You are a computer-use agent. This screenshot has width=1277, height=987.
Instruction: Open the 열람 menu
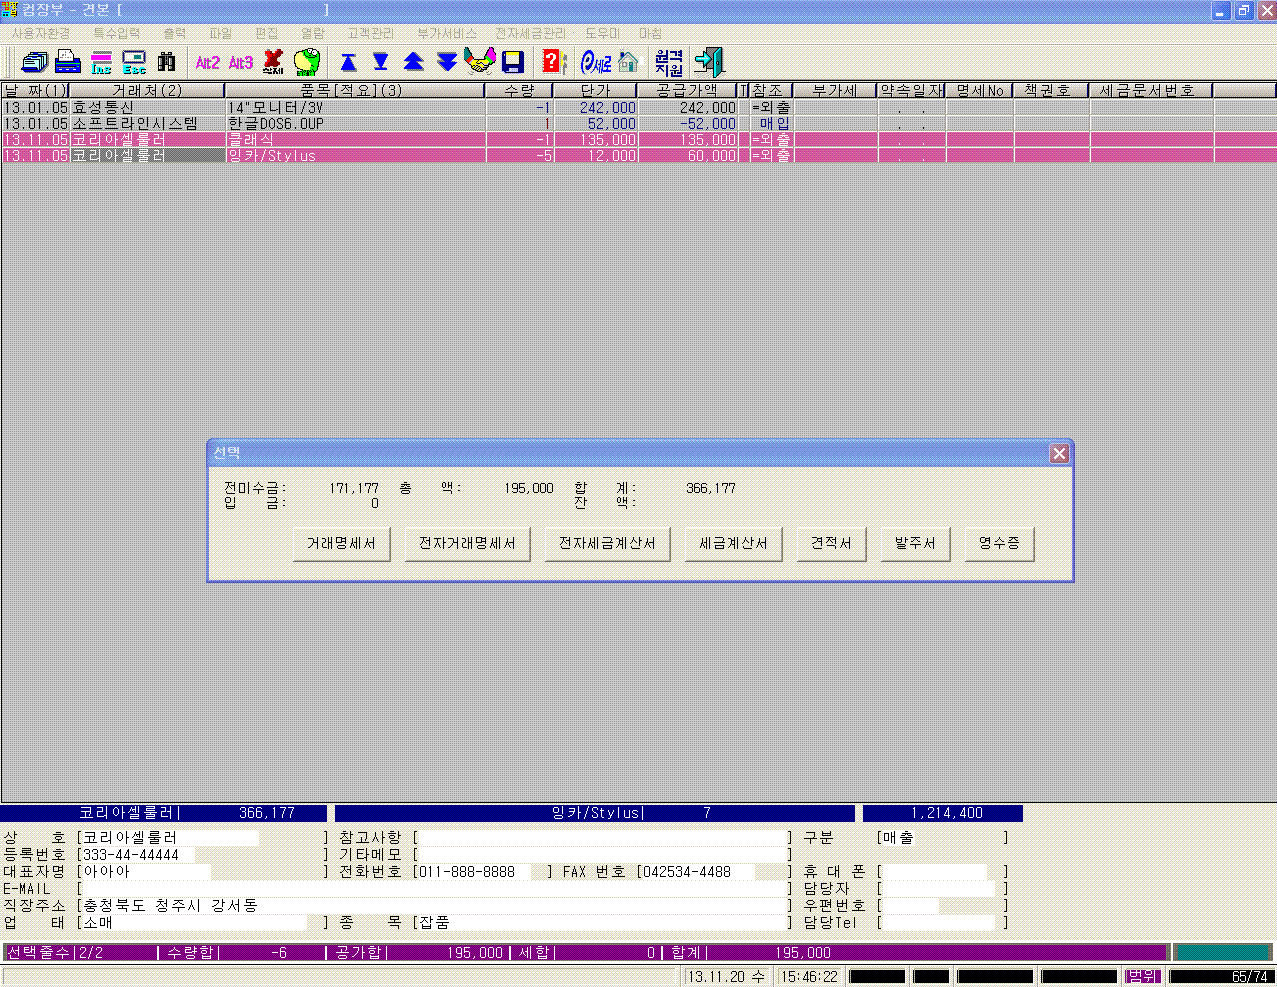pyautogui.click(x=312, y=33)
